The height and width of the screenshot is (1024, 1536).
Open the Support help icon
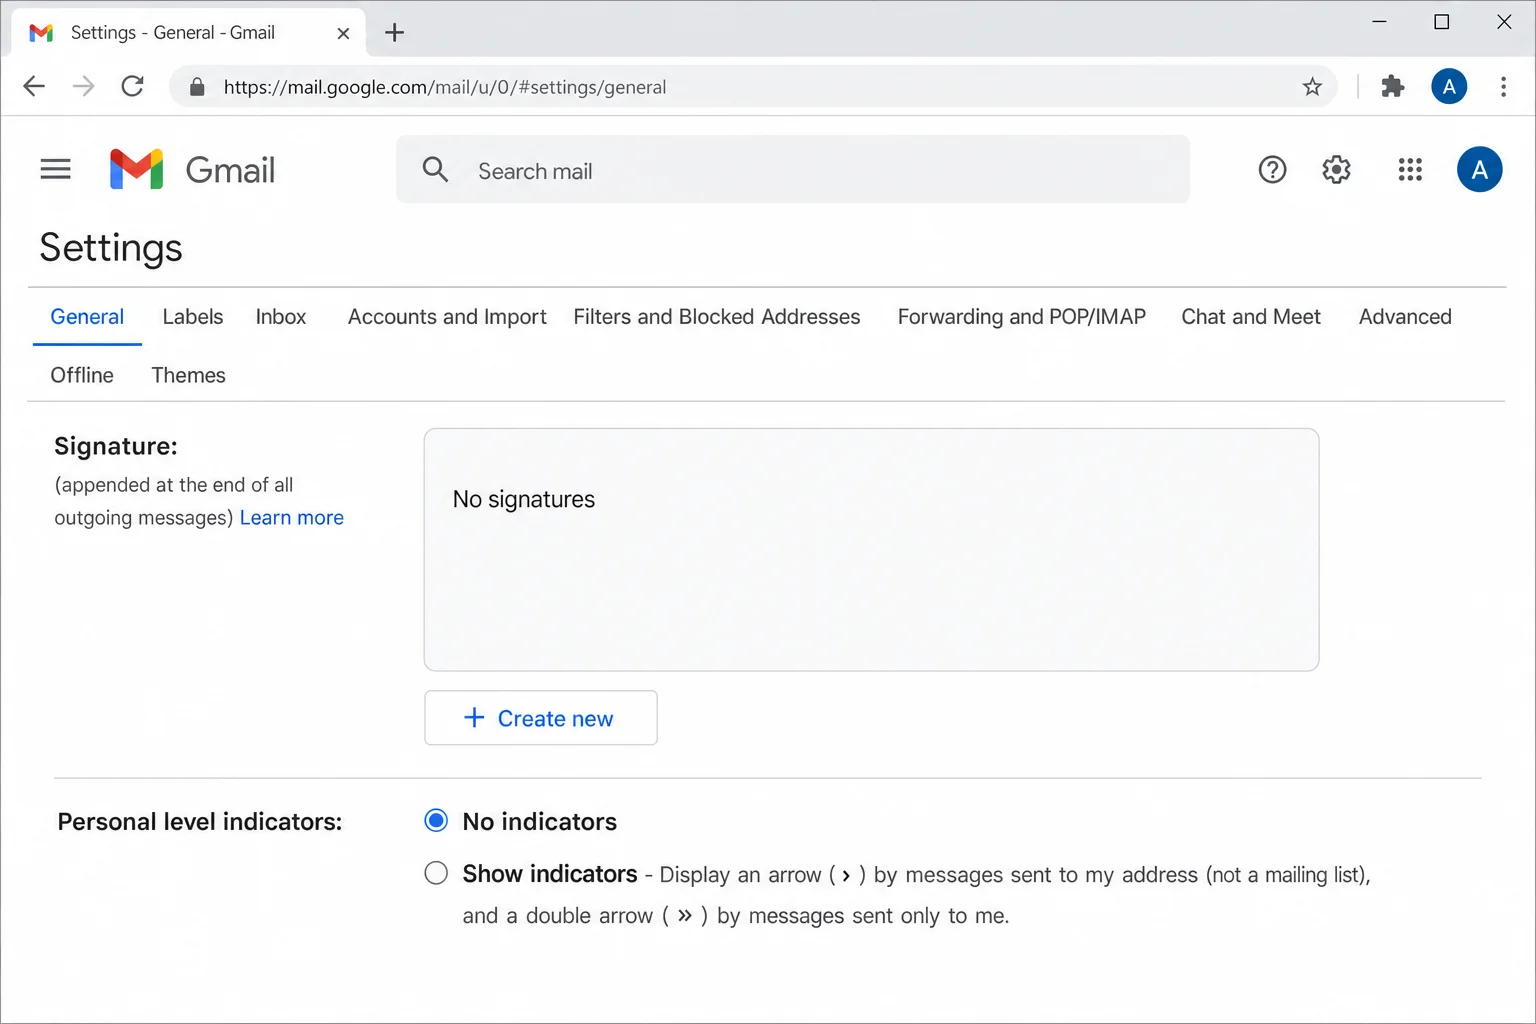[x=1272, y=170]
